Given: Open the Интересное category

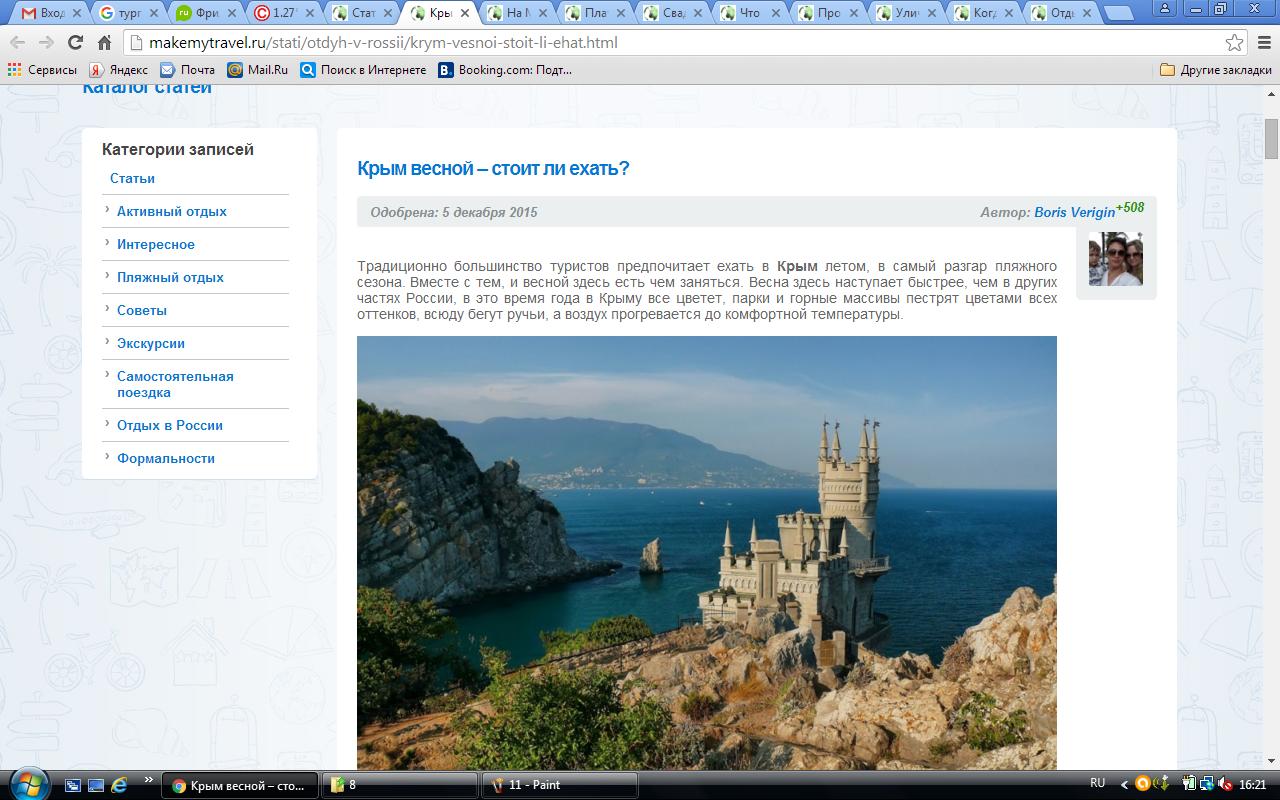Looking at the screenshot, I should coord(156,244).
